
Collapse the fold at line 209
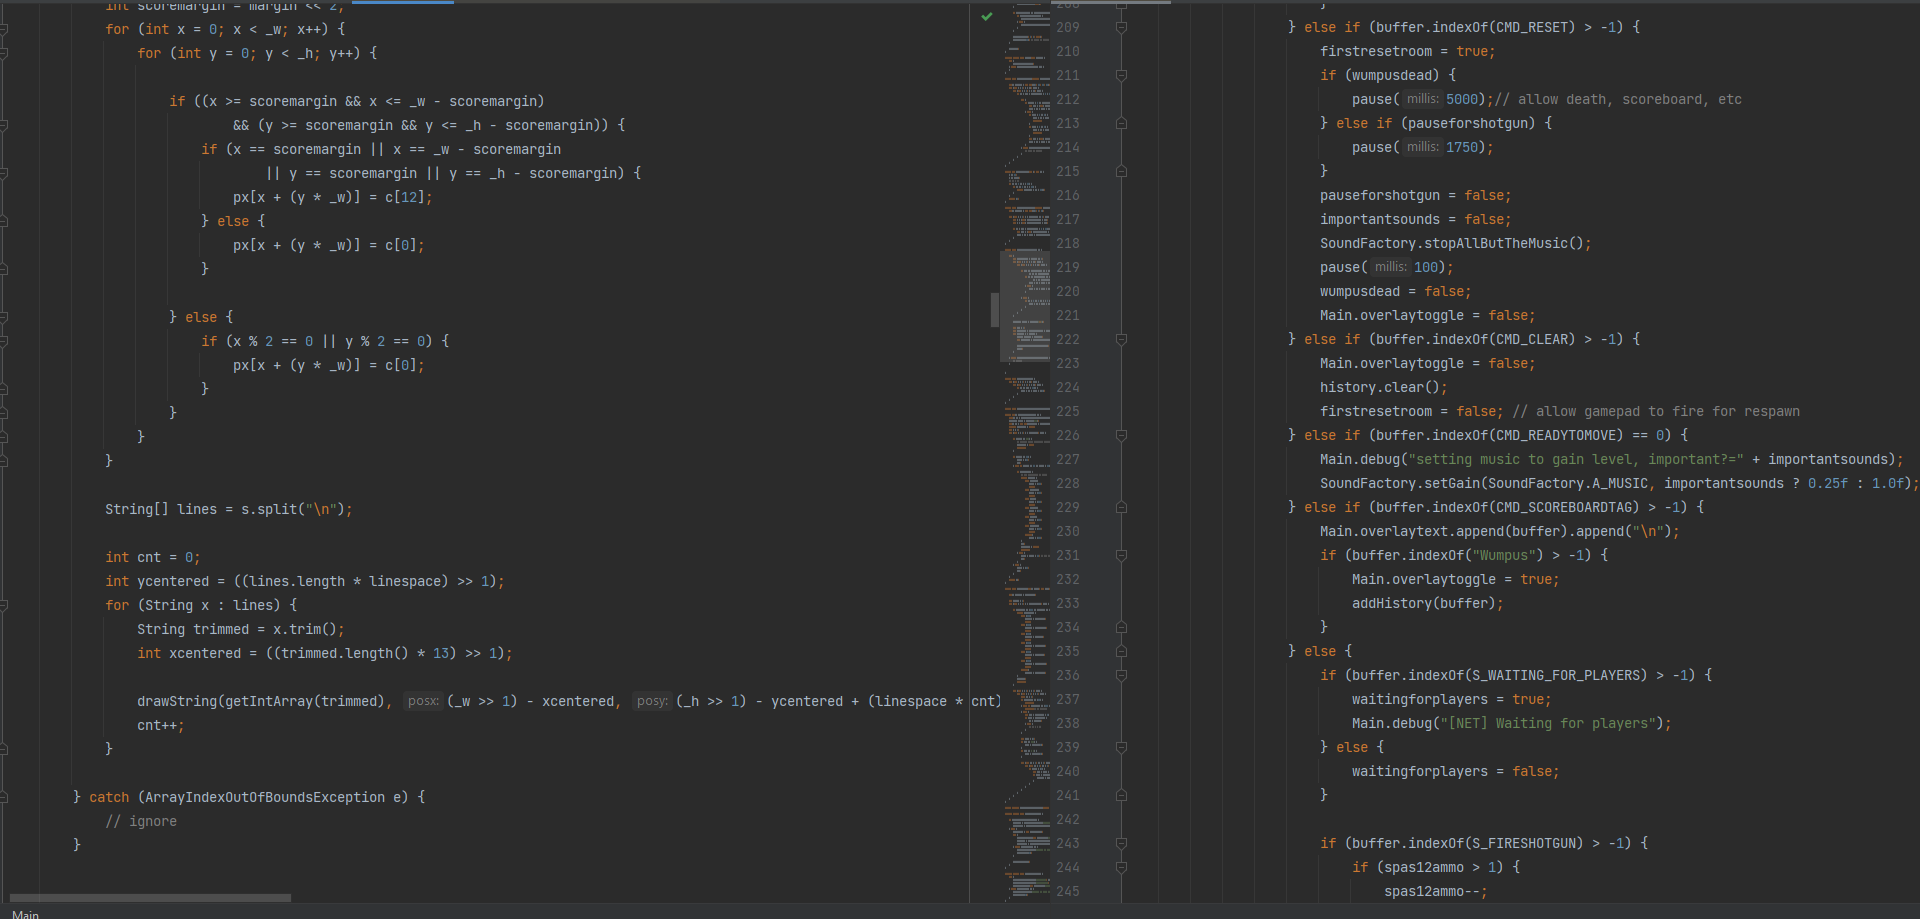pyautogui.click(x=1121, y=28)
